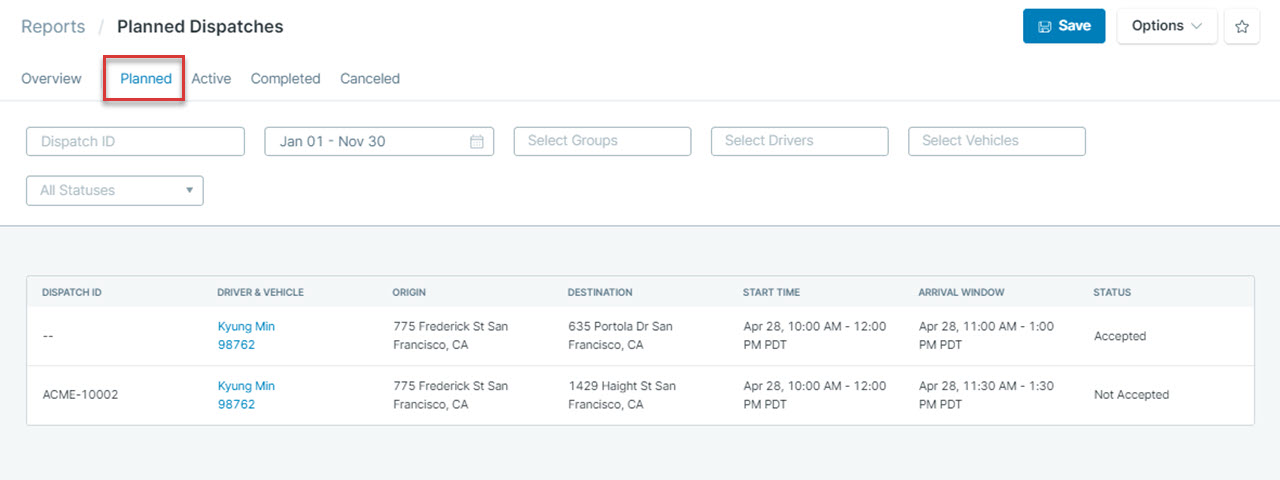
Task: Favorite this report with the star icon
Action: tap(1242, 27)
